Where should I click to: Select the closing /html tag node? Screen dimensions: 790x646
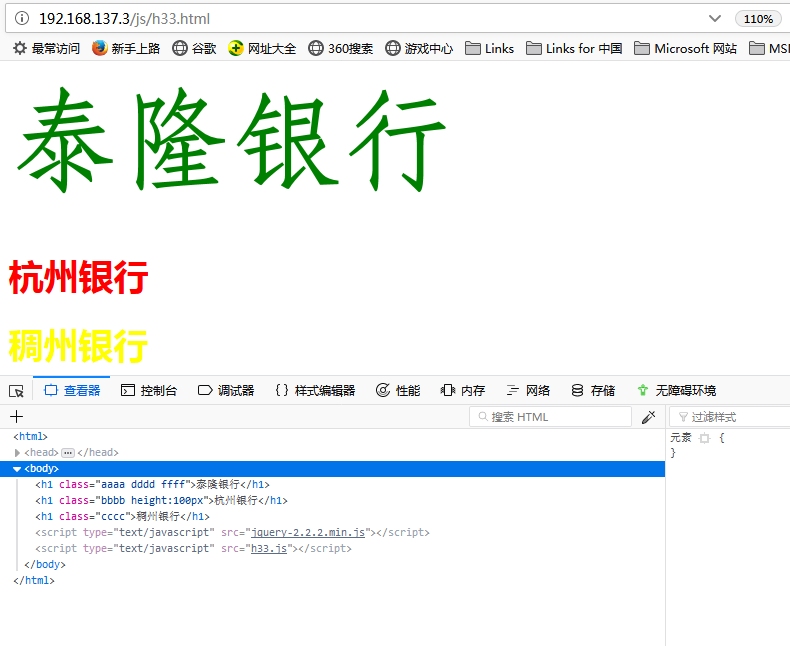point(34,580)
